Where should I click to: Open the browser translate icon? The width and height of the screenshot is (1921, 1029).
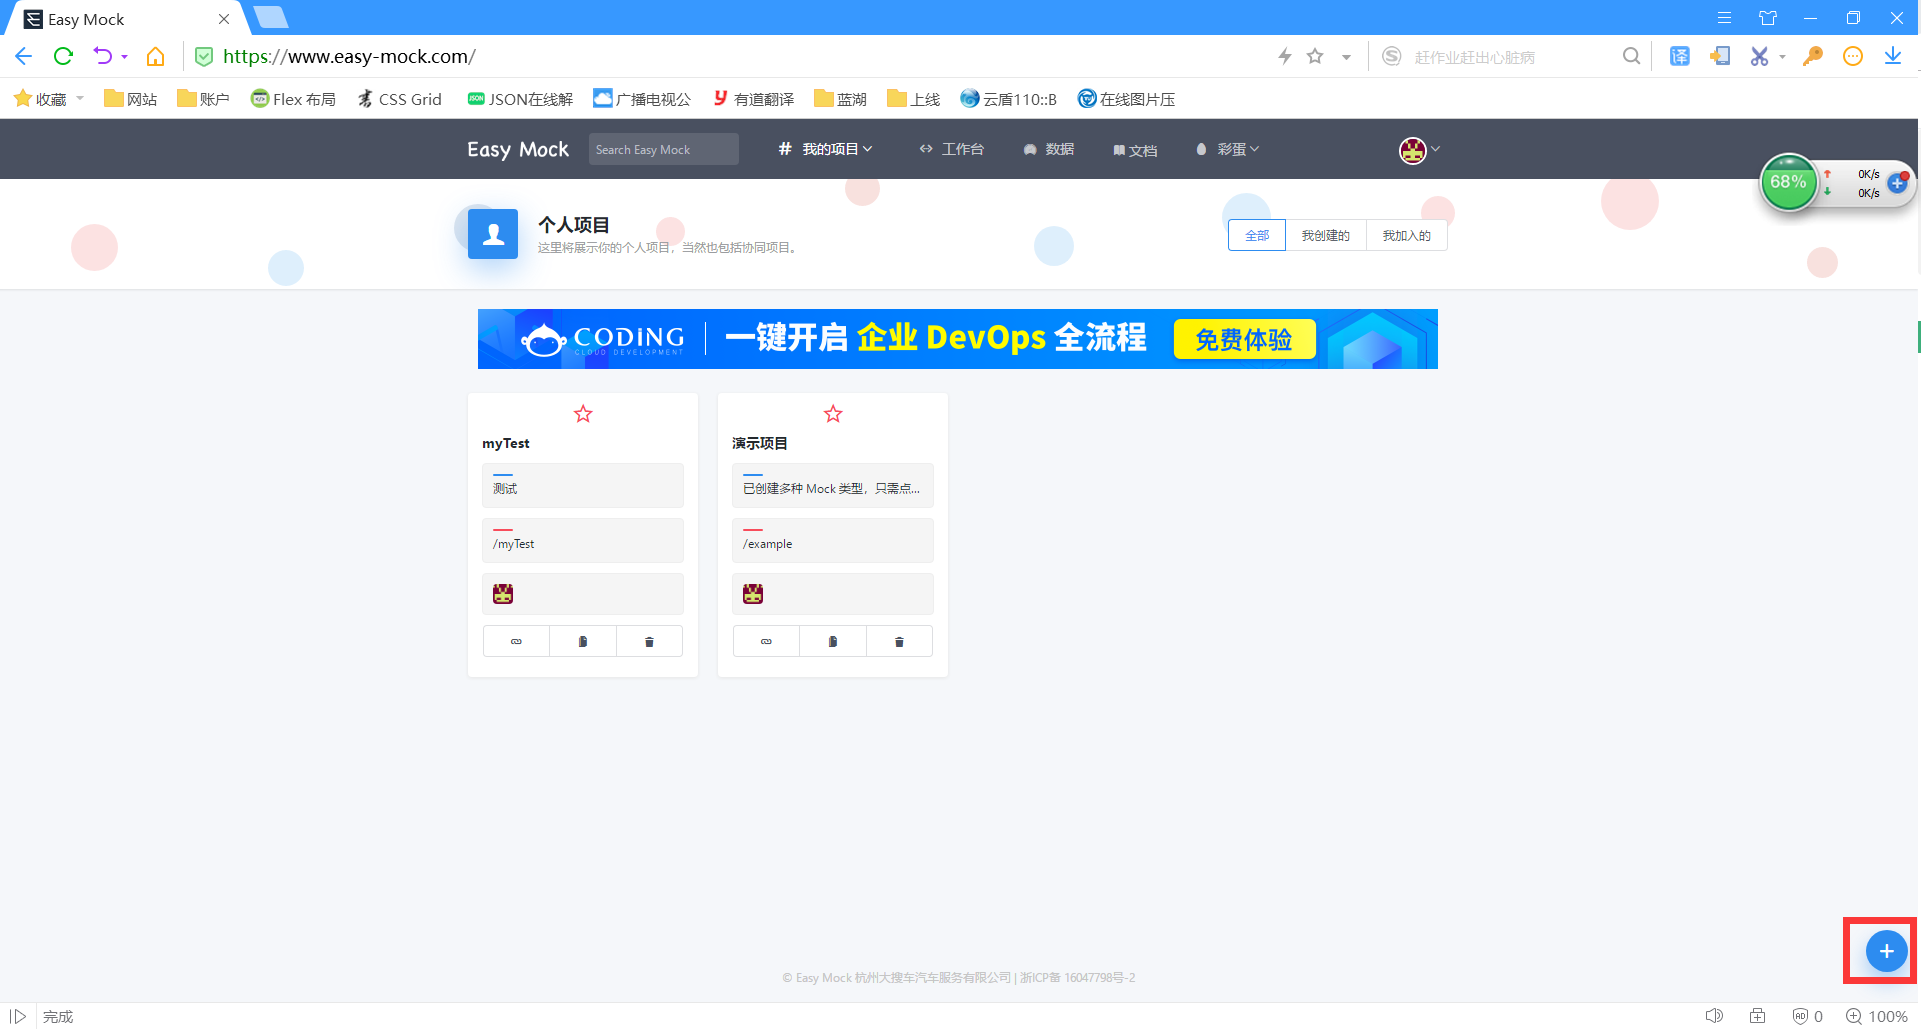[x=1680, y=56]
